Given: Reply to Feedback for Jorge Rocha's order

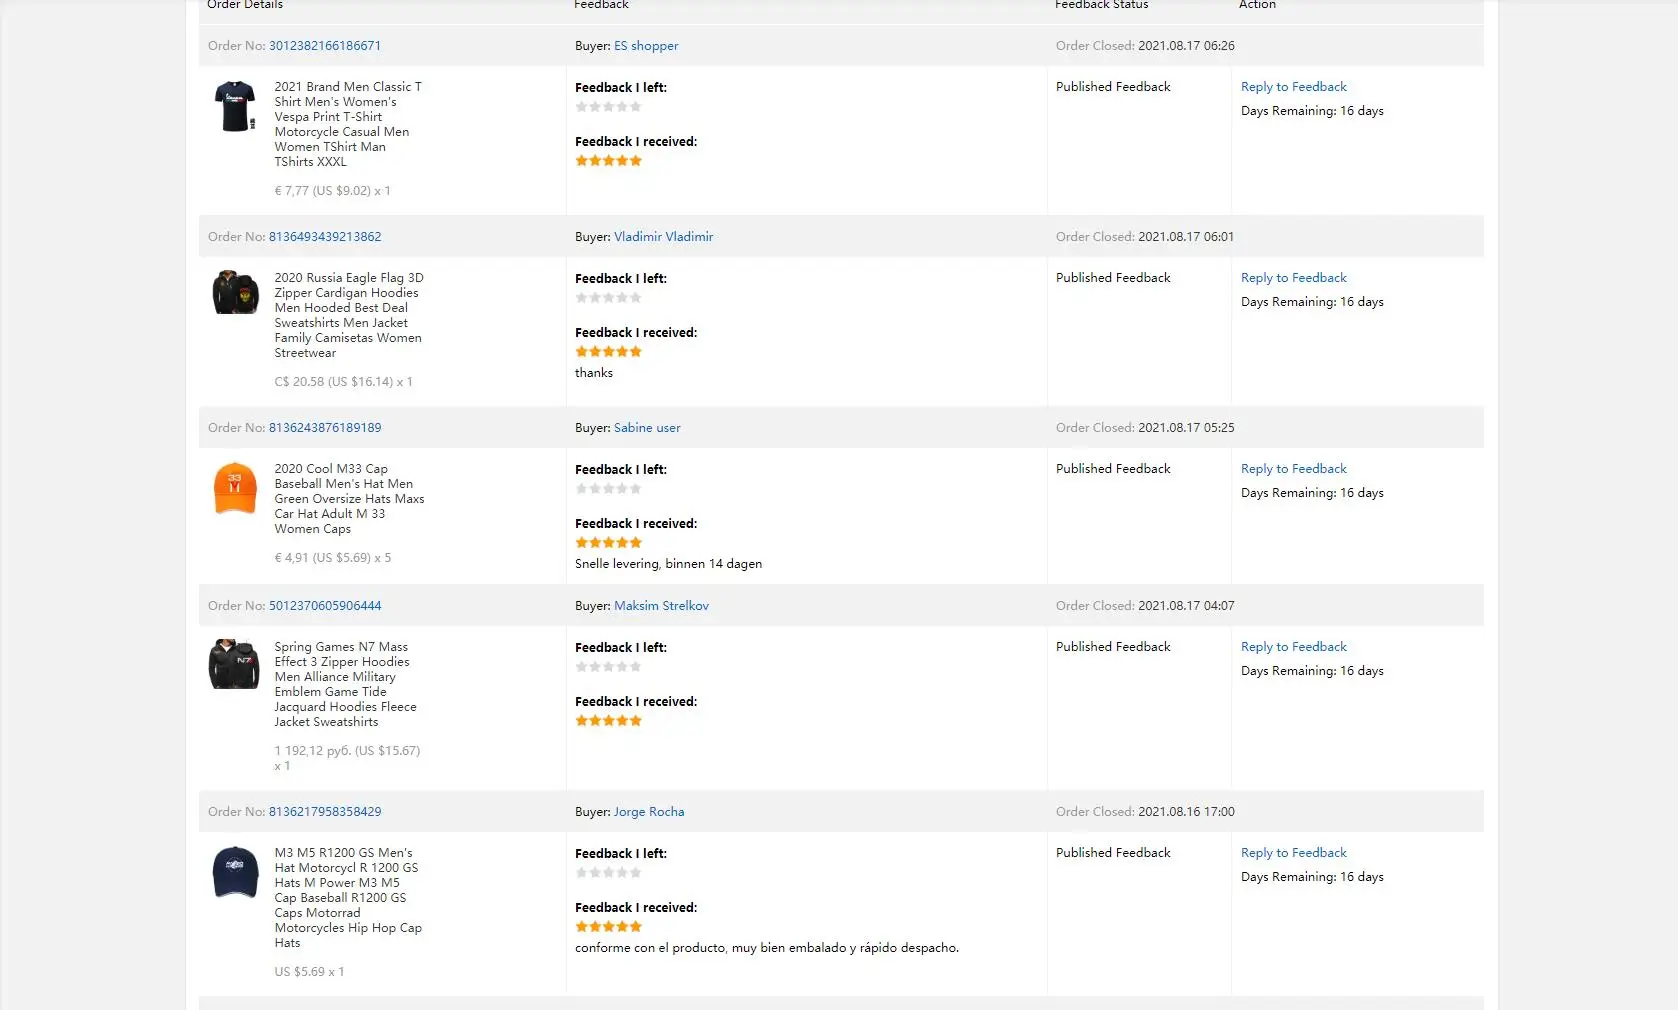Looking at the screenshot, I should pyautogui.click(x=1293, y=853).
